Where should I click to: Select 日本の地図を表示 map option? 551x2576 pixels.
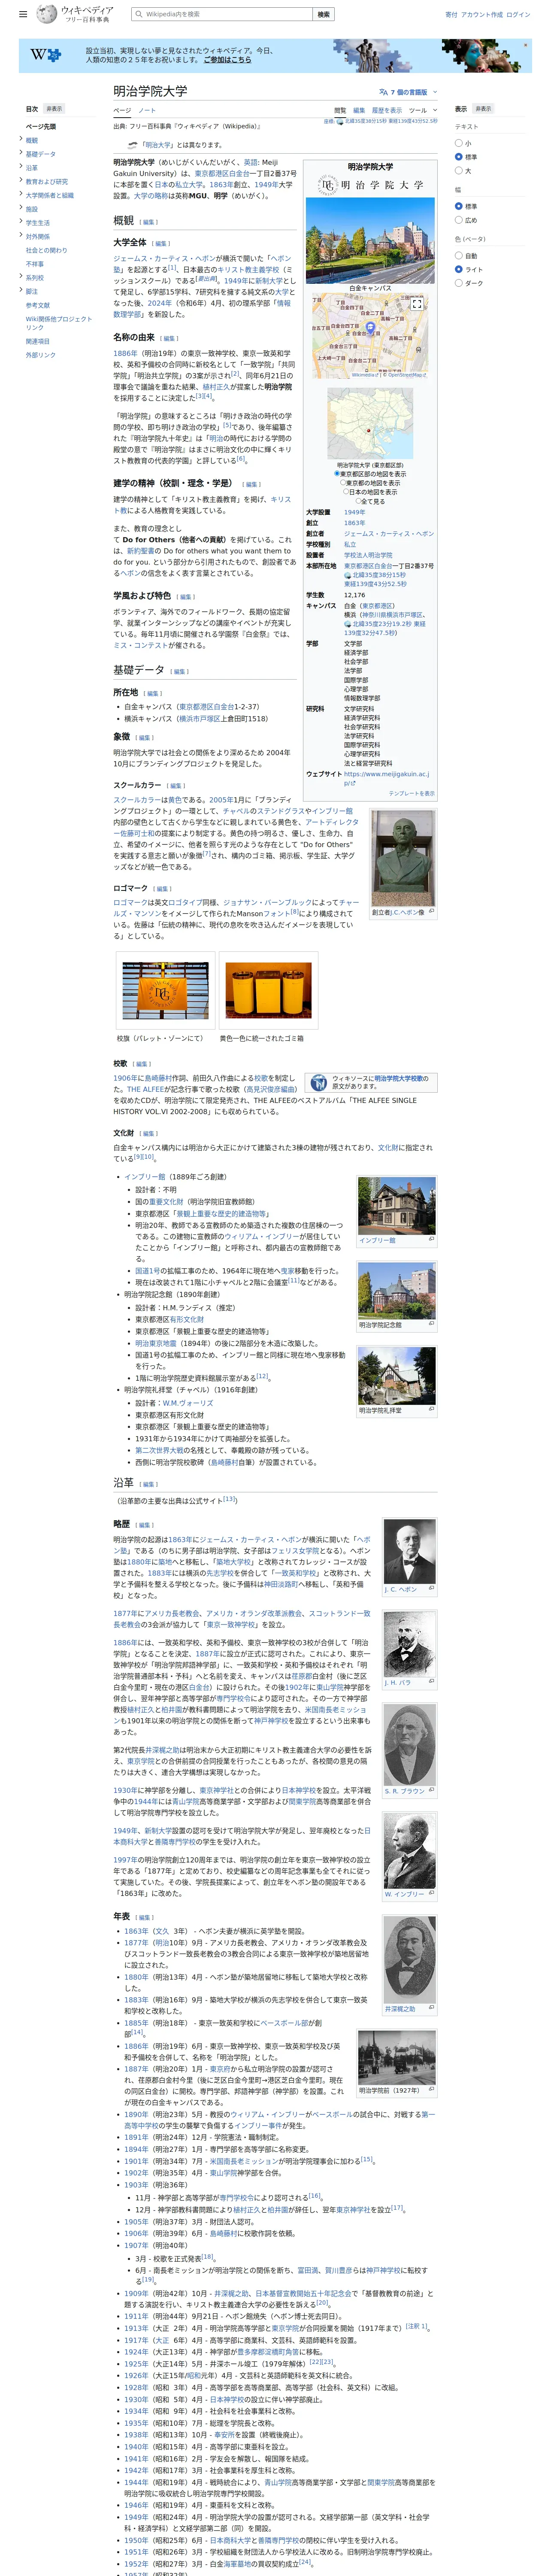[346, 492]
